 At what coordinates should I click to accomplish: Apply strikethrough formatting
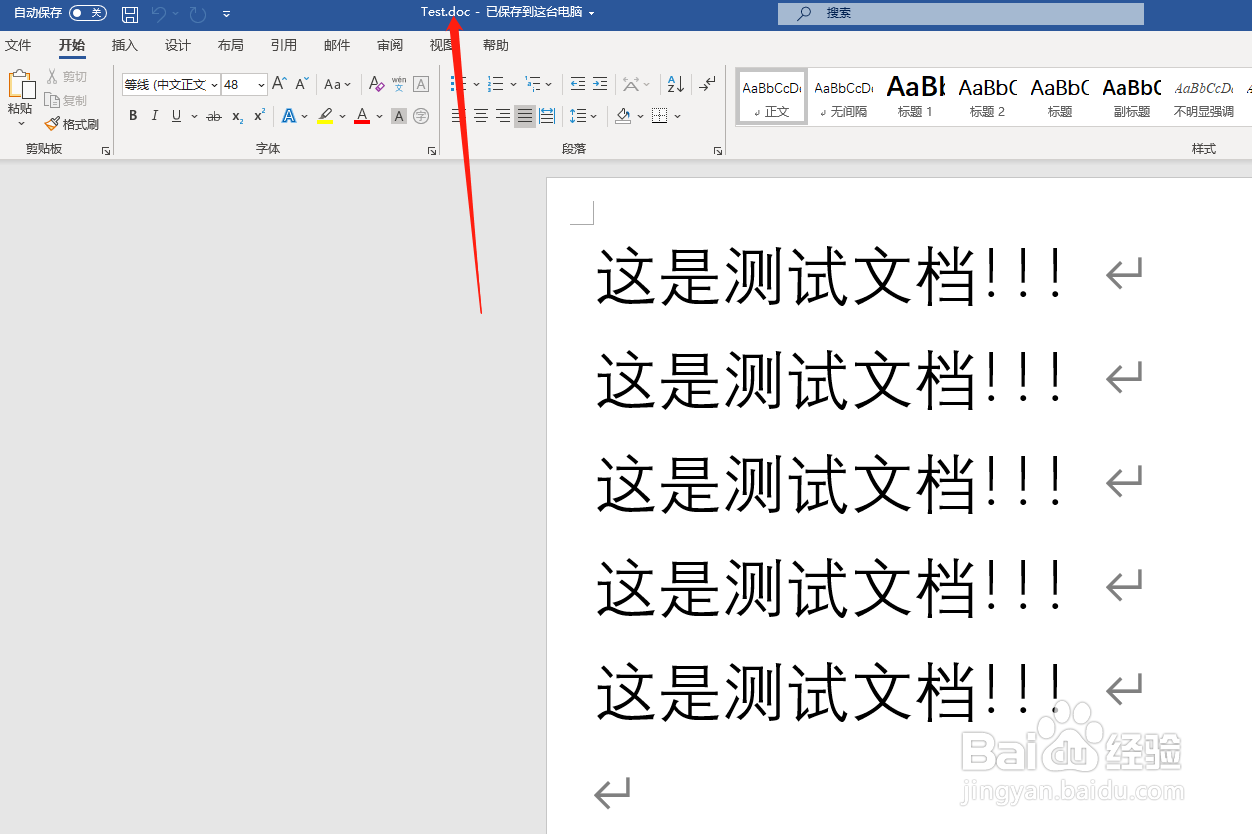click(213, 116)
